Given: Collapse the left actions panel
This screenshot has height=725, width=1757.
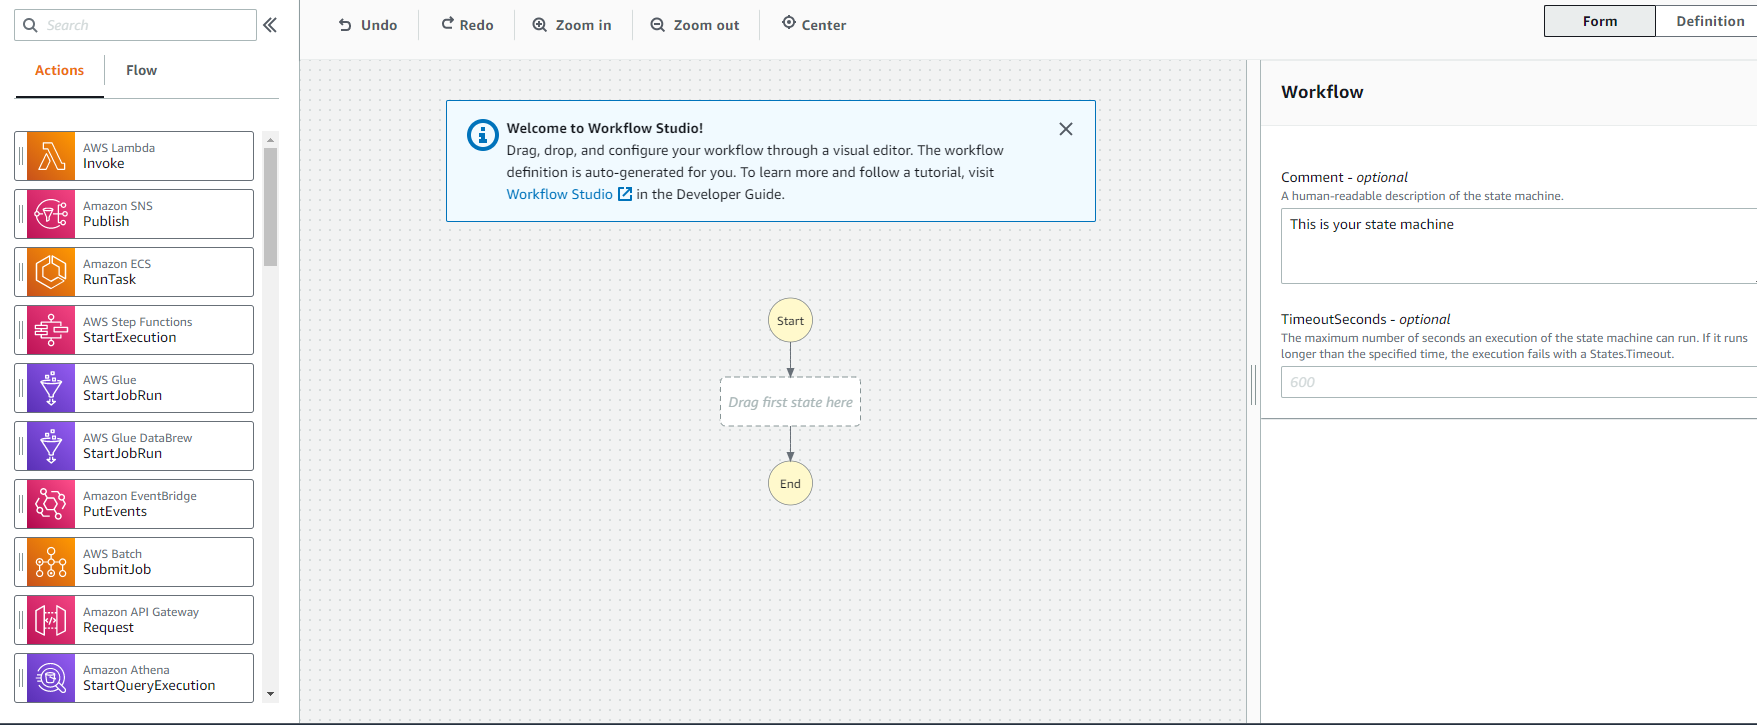Looking at the screenshot, I should [270, 25].
